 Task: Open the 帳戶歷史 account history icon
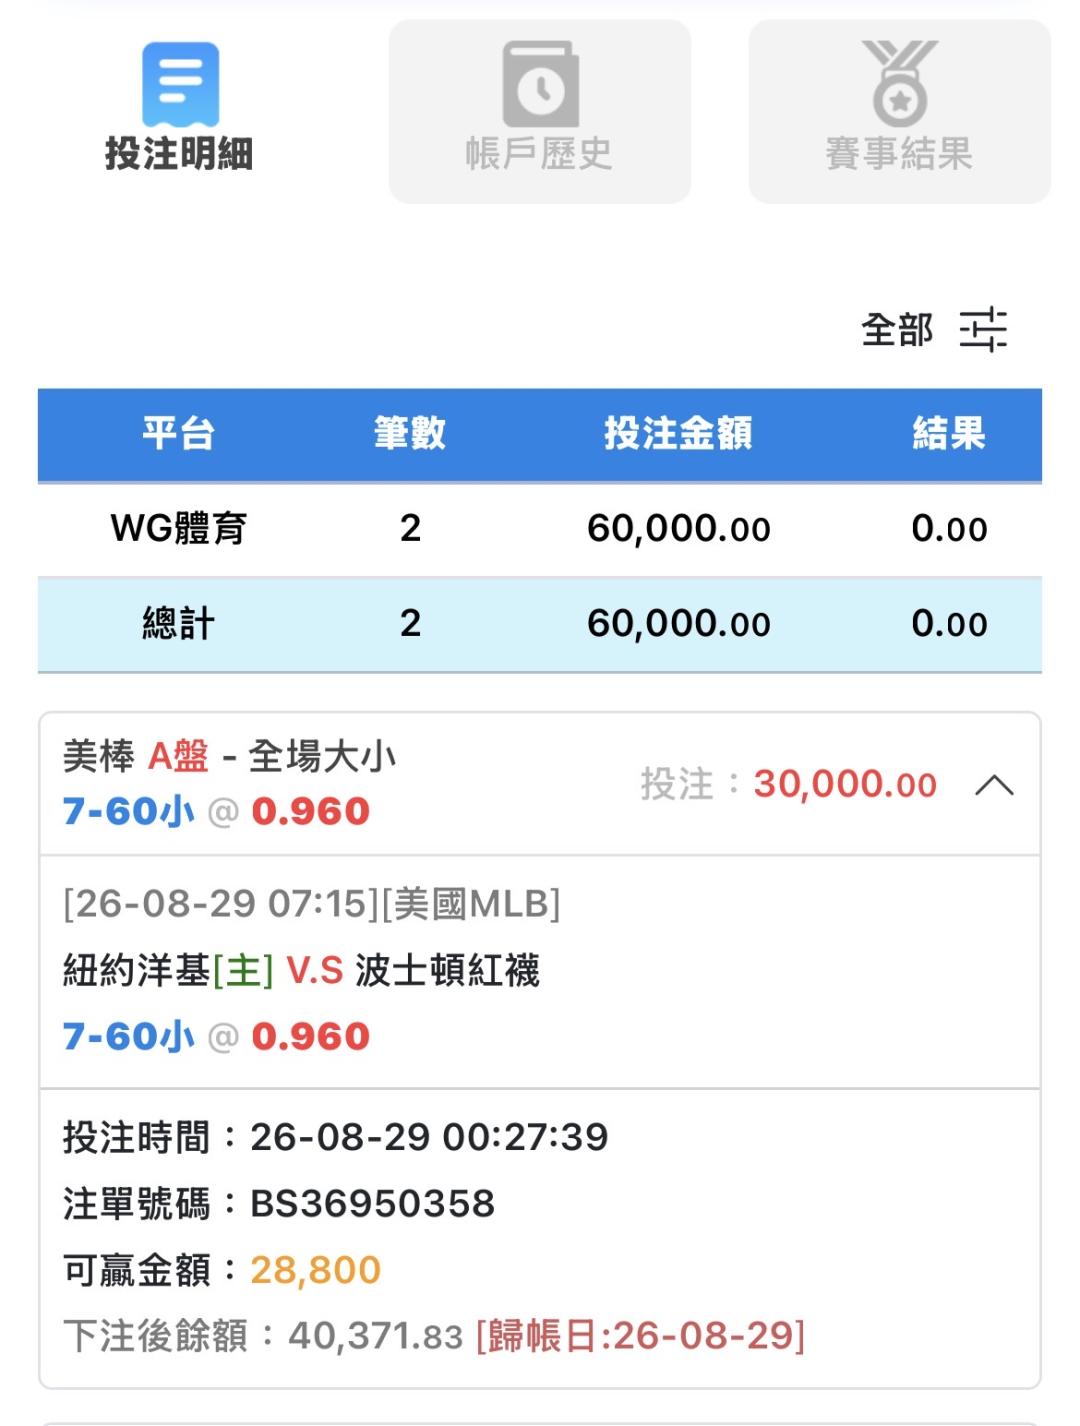pyautogui.click(x=540, y=84)
